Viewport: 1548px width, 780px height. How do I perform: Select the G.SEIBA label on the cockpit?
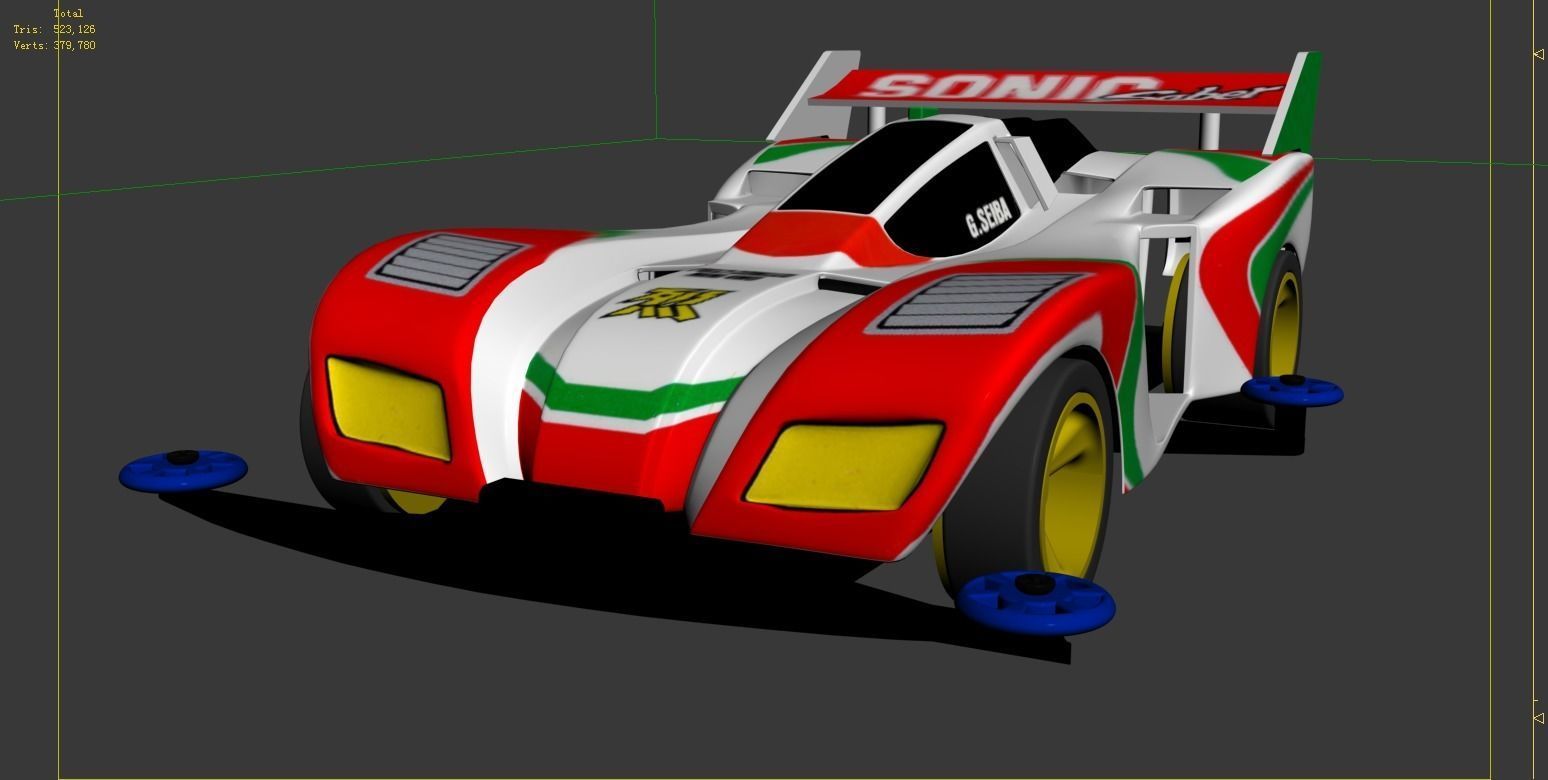990,216
